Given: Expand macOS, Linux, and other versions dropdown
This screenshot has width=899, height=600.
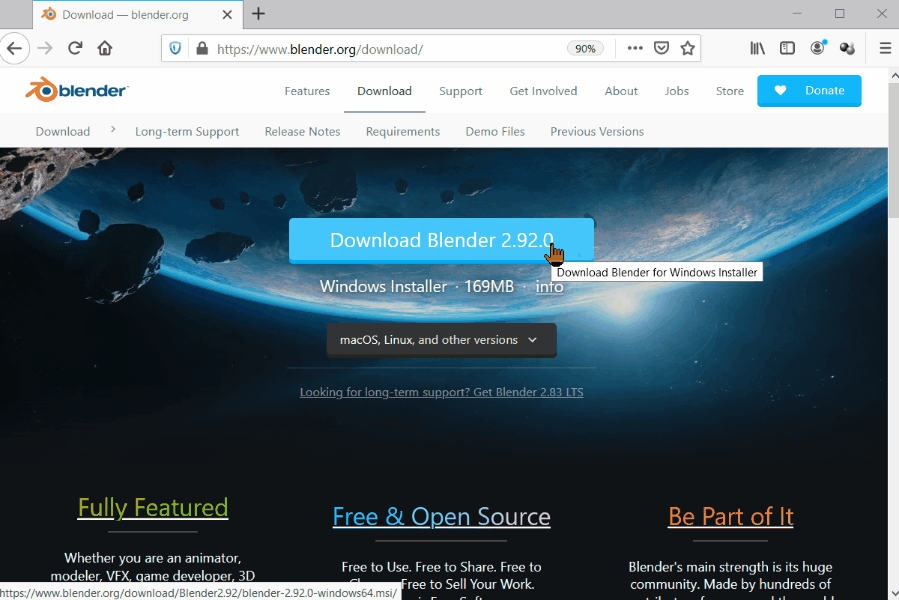Looking at the screenshot, I should [441, 340].
